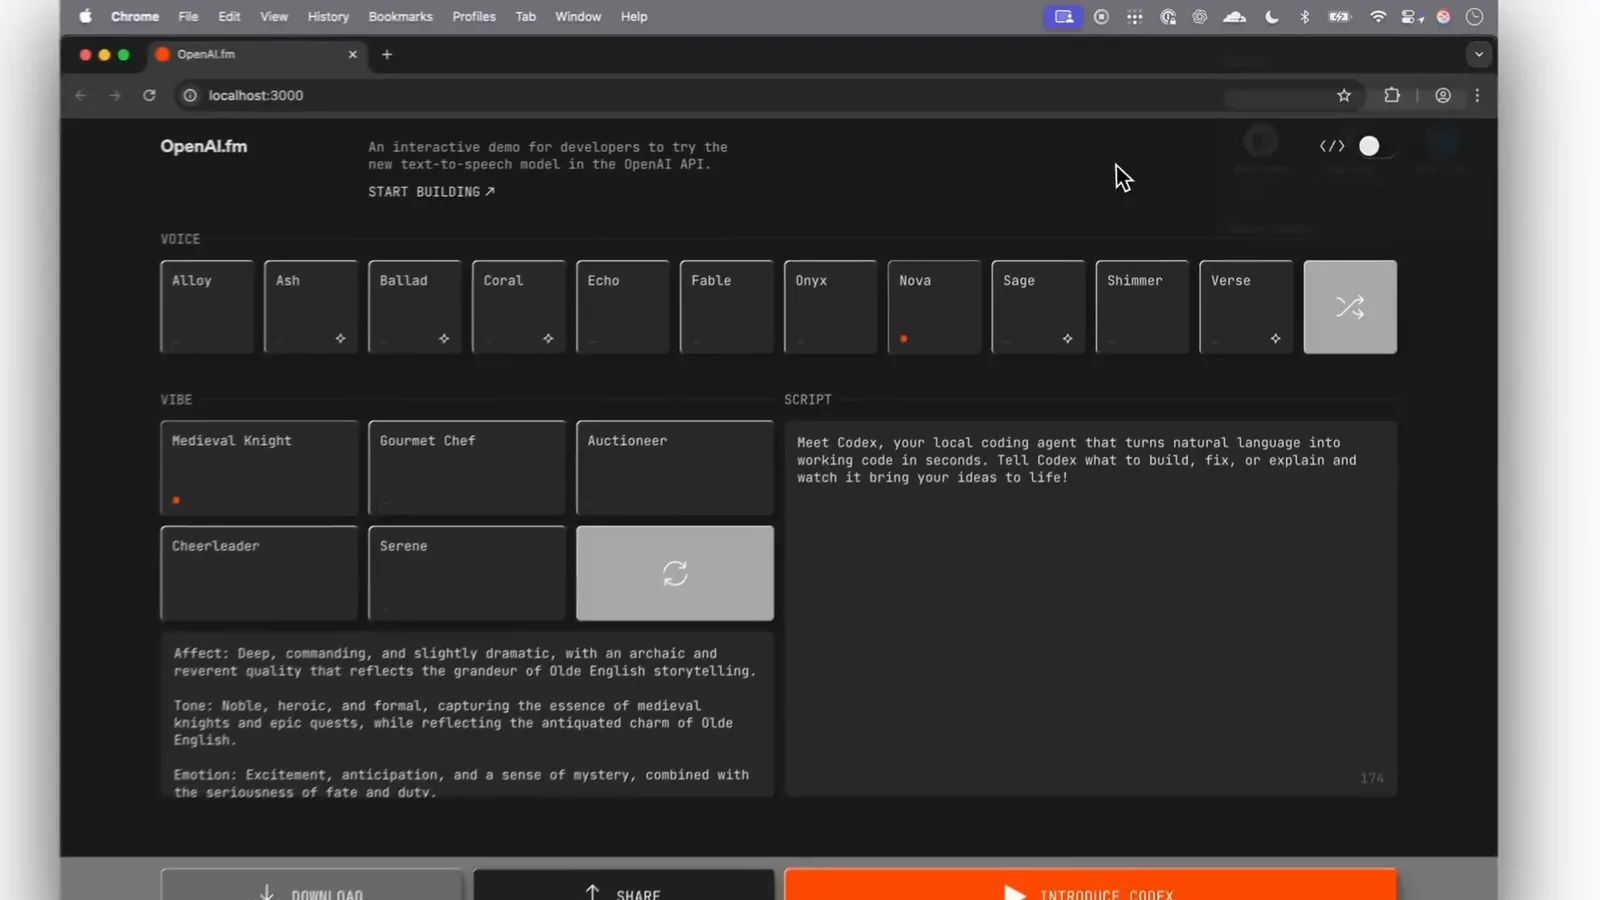Open a new browser tab

pyautogui.click(x=387, y=54)
